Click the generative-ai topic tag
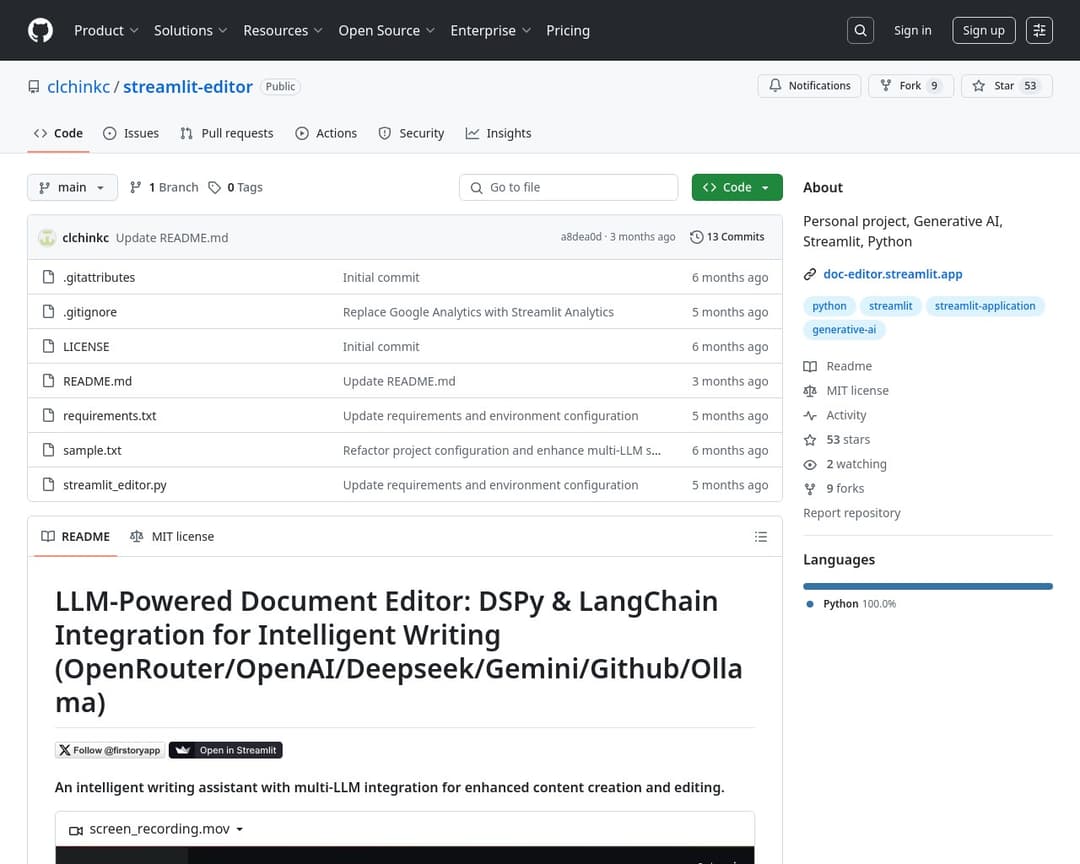Screen dimensions: 1080x864 point(844,329)
